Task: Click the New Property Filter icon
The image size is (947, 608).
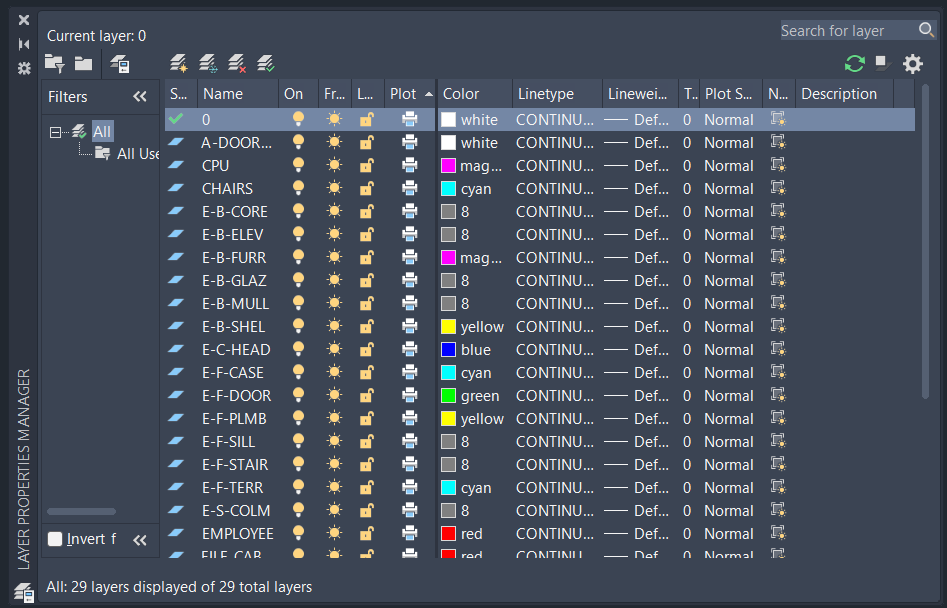Action: [x=55, y=63]
